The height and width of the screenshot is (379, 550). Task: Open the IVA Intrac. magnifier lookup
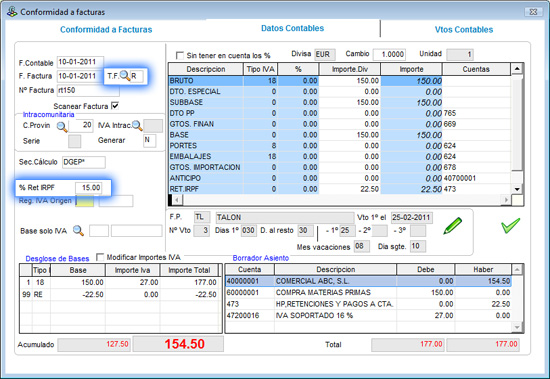(137, 126)
